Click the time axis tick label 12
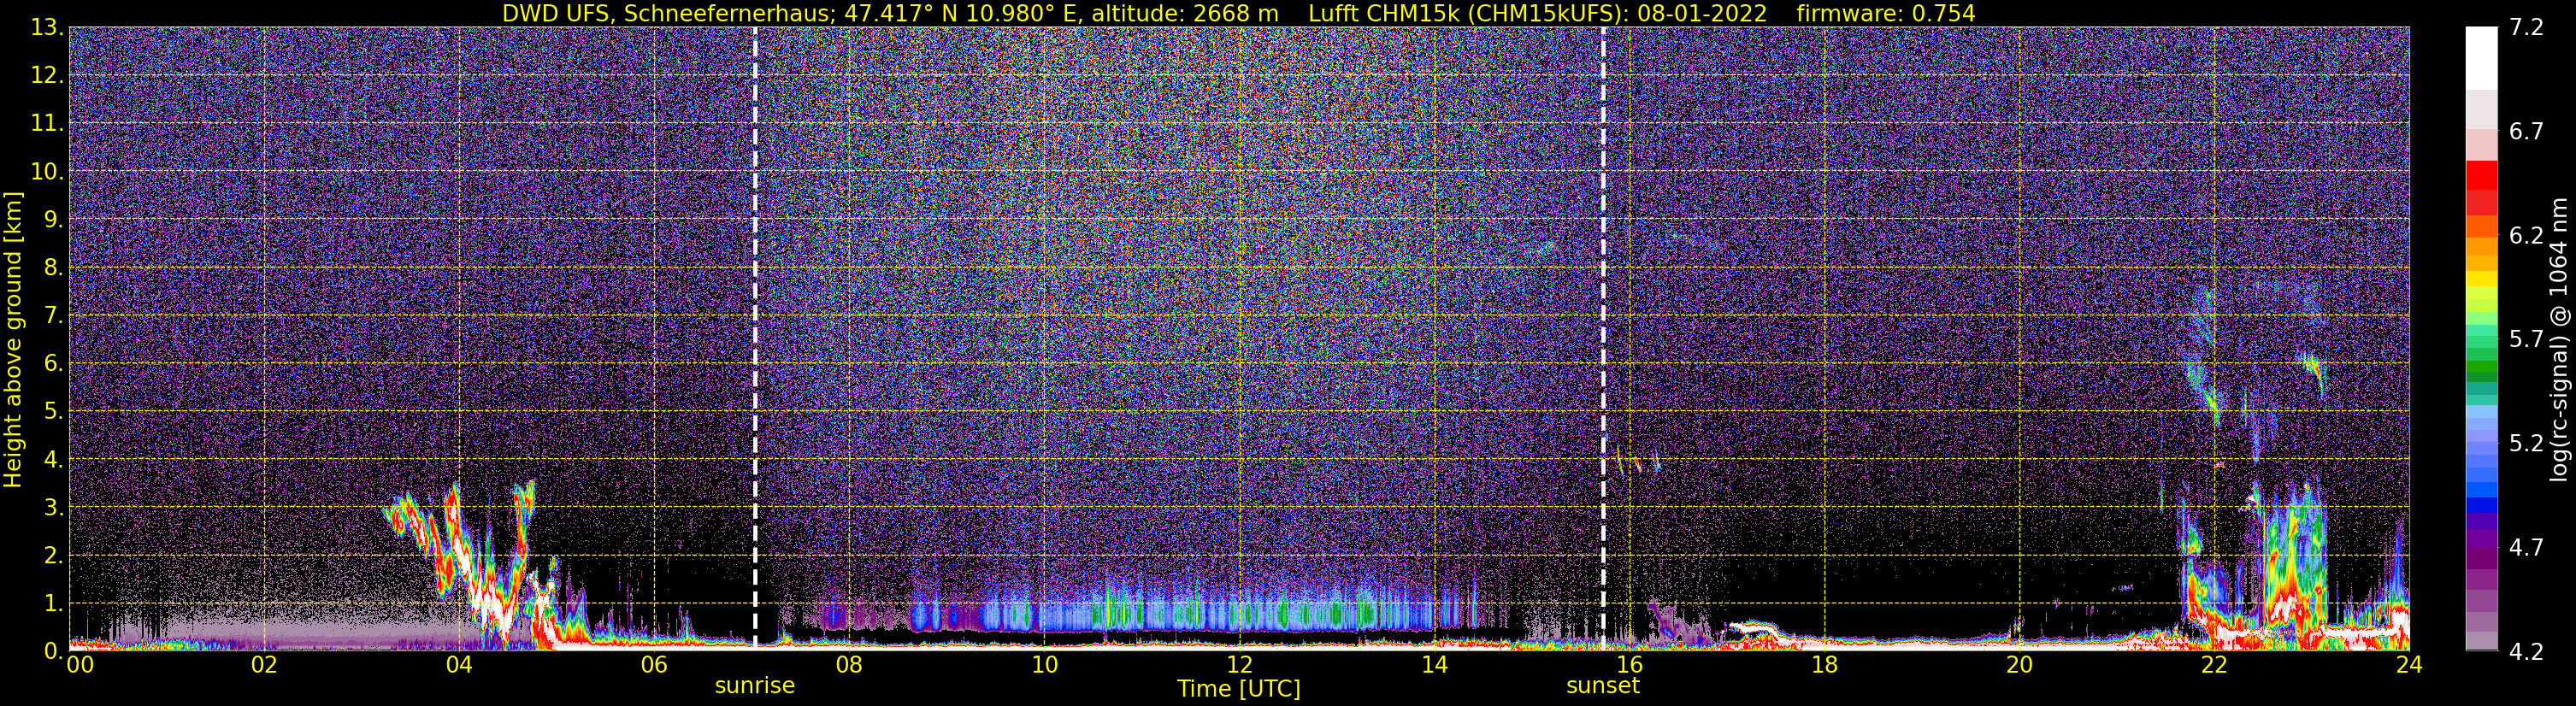Viewport: 2576px width, 706px height. [1239, 666]
